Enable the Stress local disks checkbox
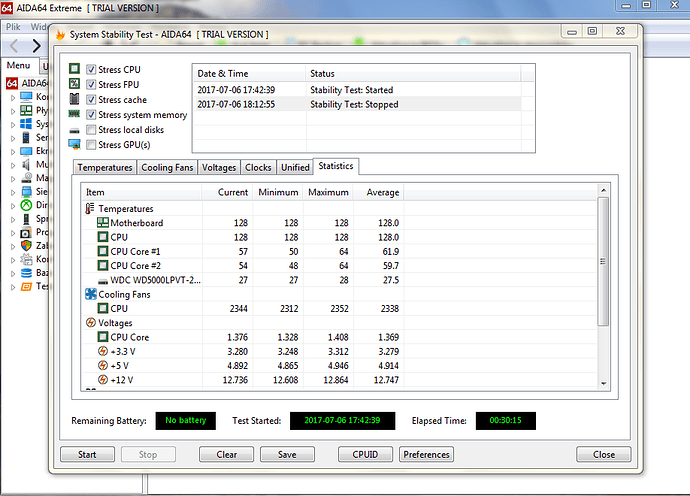The image size is (690, 496). click(x=91, y=129)
